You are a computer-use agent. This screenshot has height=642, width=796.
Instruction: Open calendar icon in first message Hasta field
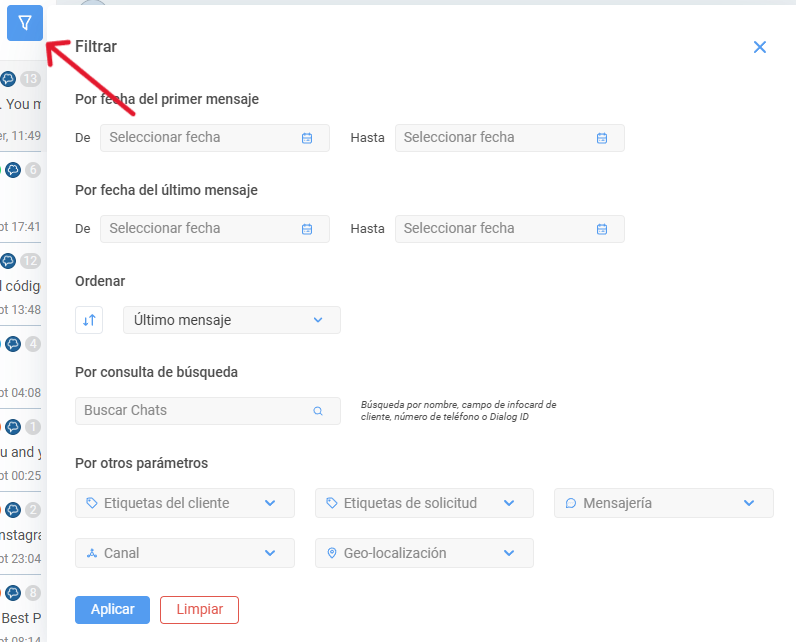tap(602, 138)
